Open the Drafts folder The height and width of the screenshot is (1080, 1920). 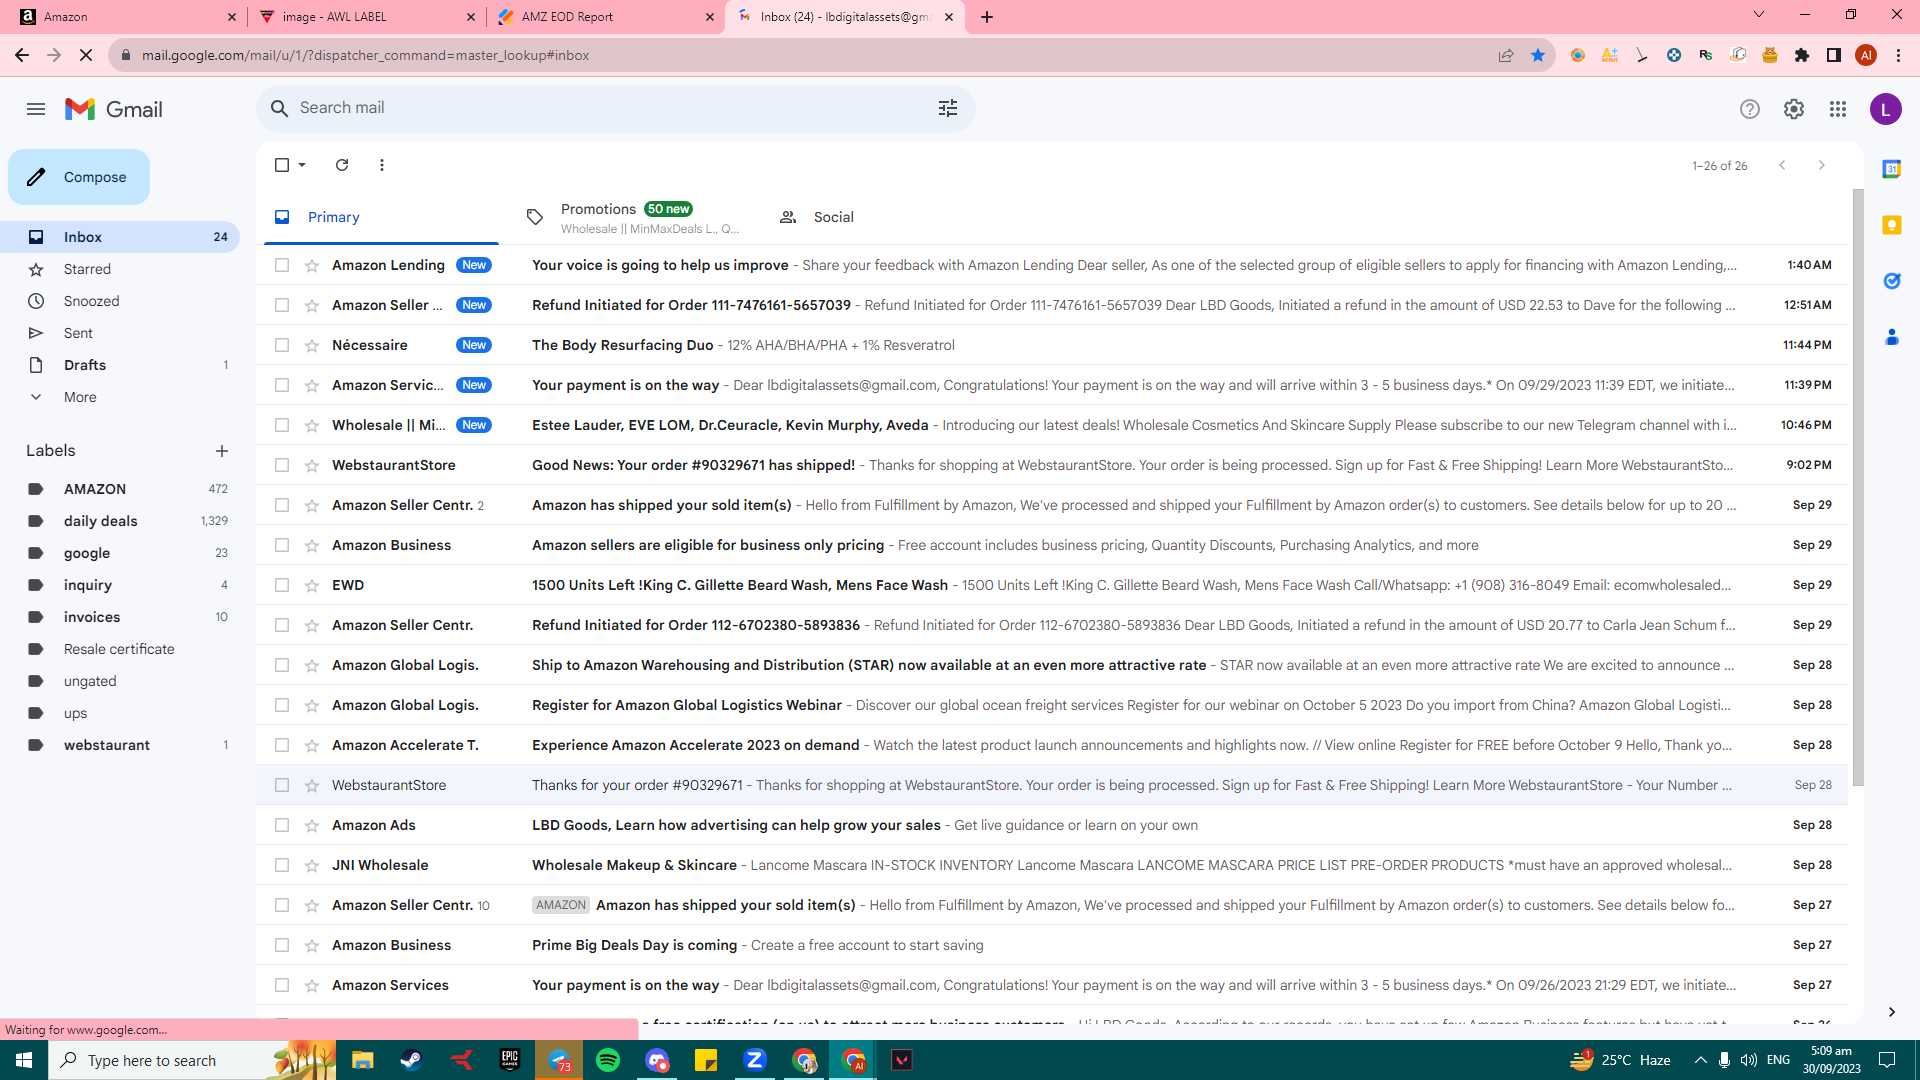point(120,365)
